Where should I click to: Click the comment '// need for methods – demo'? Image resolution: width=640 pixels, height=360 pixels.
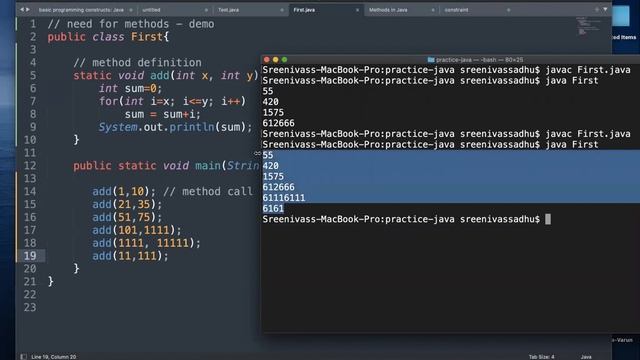point(131,24)
